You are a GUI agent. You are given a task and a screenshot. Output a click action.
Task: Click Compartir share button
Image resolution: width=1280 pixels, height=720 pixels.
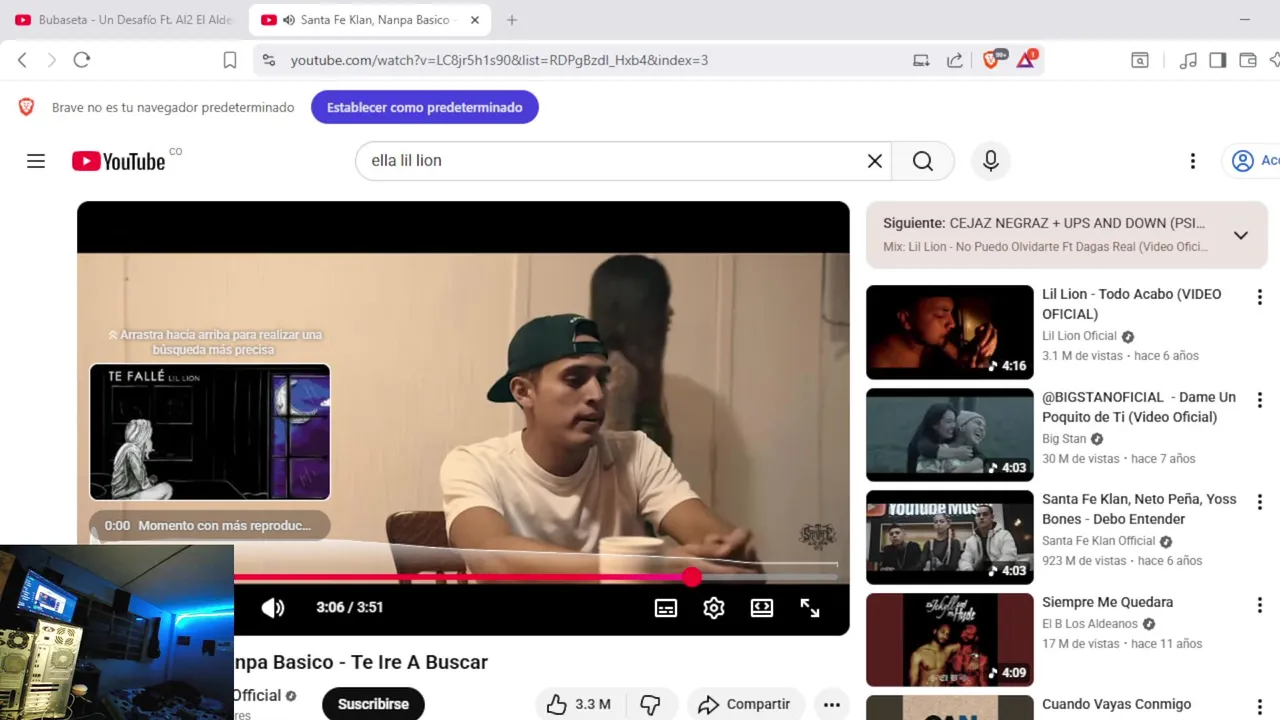tap(744, 705)
